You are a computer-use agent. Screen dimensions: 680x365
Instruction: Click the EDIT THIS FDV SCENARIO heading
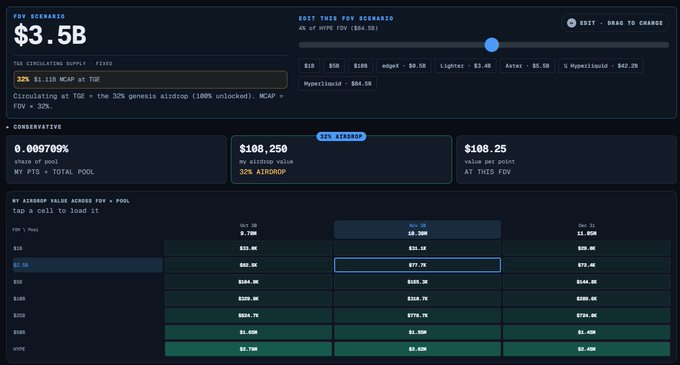346,18
